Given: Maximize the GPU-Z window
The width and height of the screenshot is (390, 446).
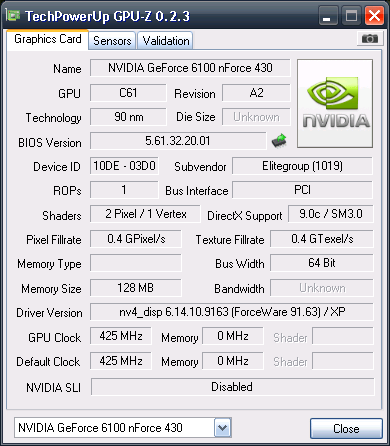Looking at the screenshot, I should (351, 16).
